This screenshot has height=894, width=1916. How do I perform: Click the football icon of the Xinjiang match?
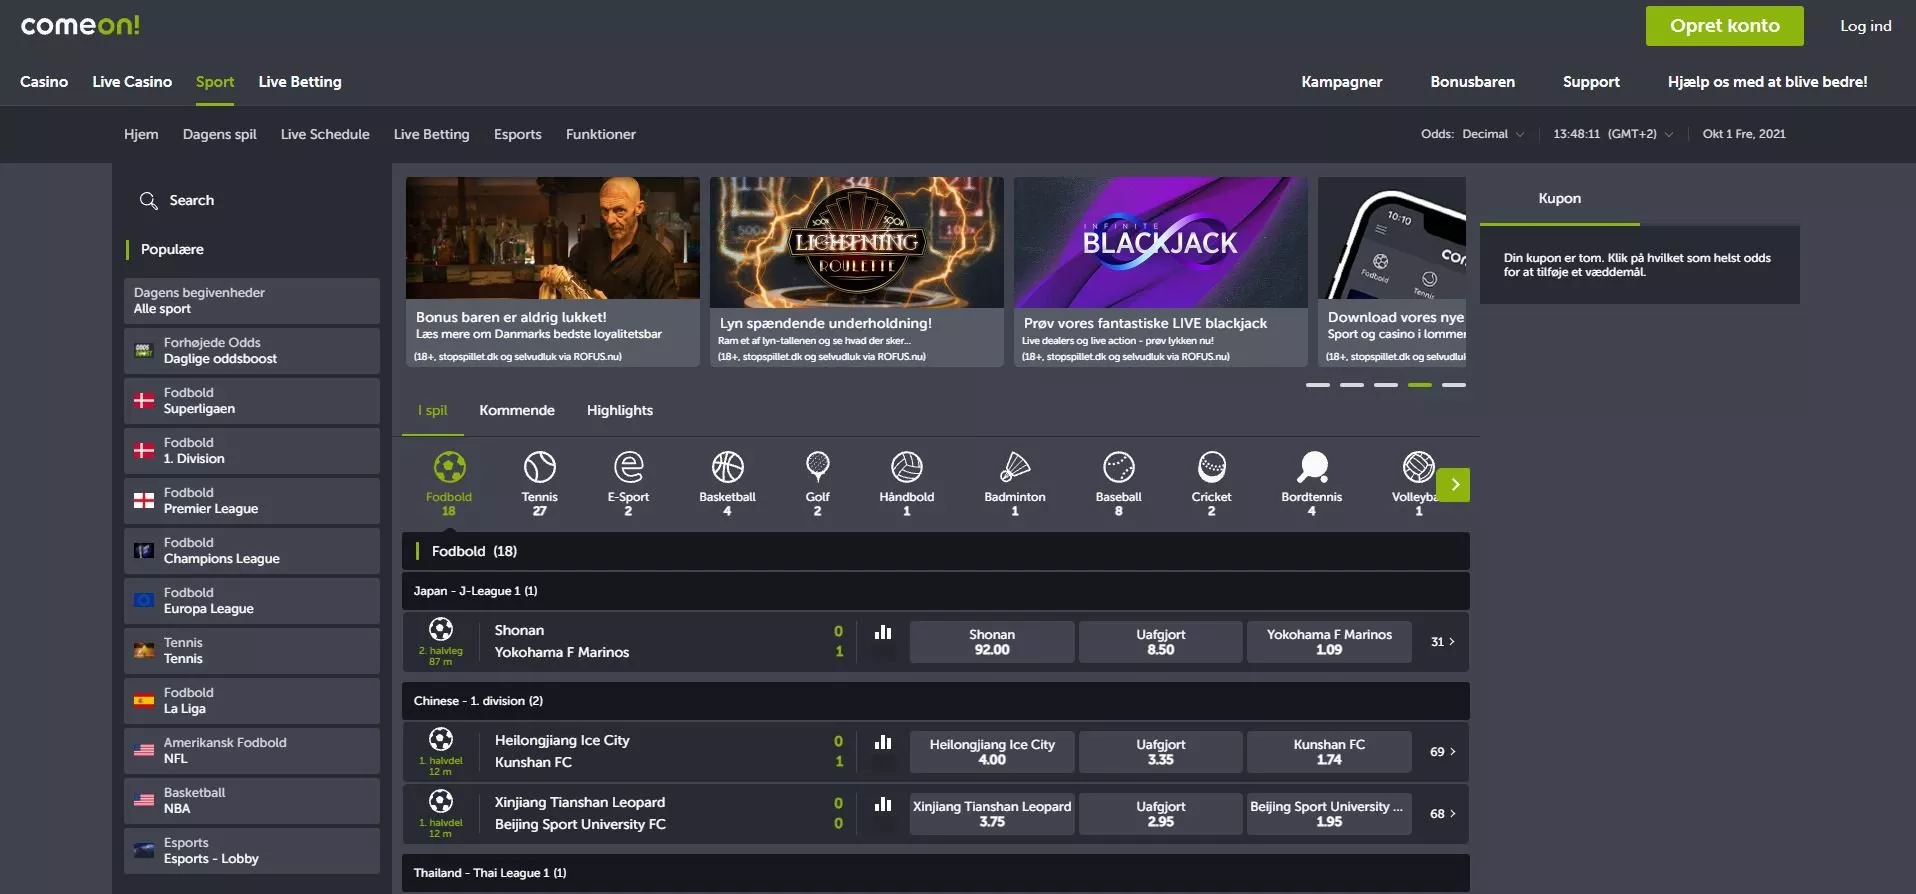click(441, 801)
